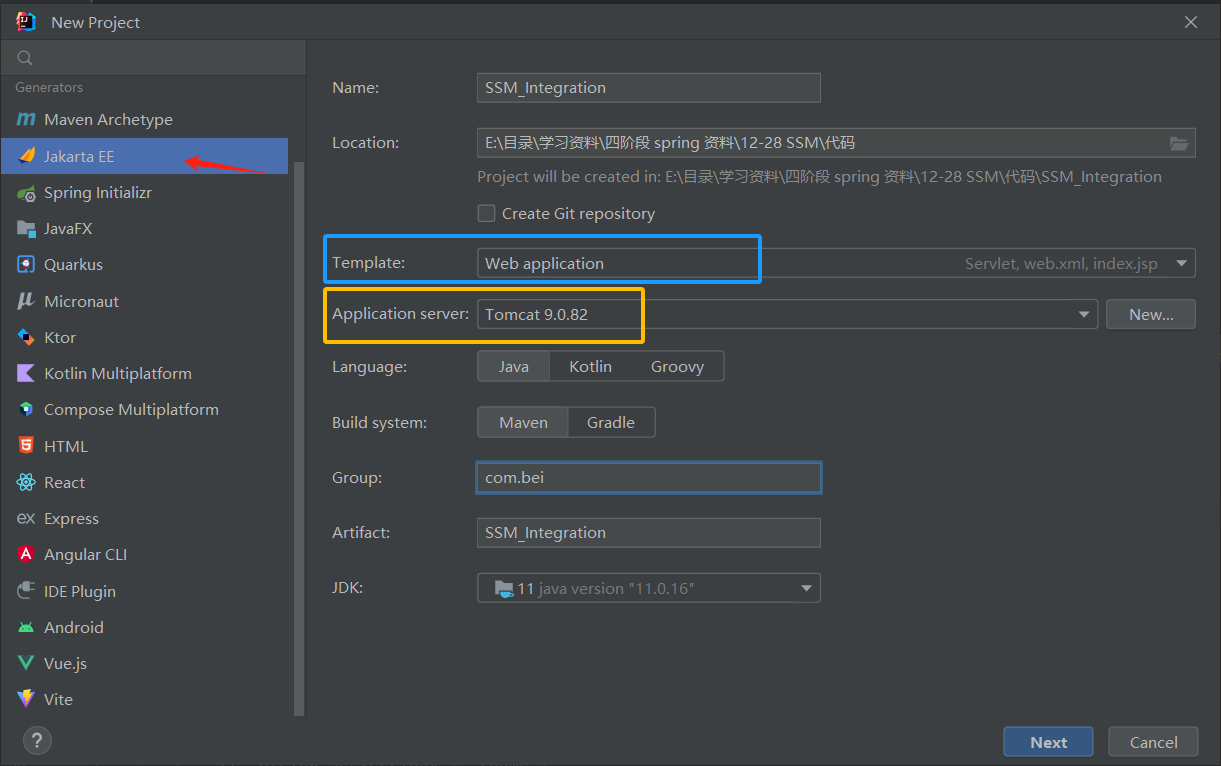1221x766 pixels.
Task: Click the search magnifier icon
Action: coord(25,58)
